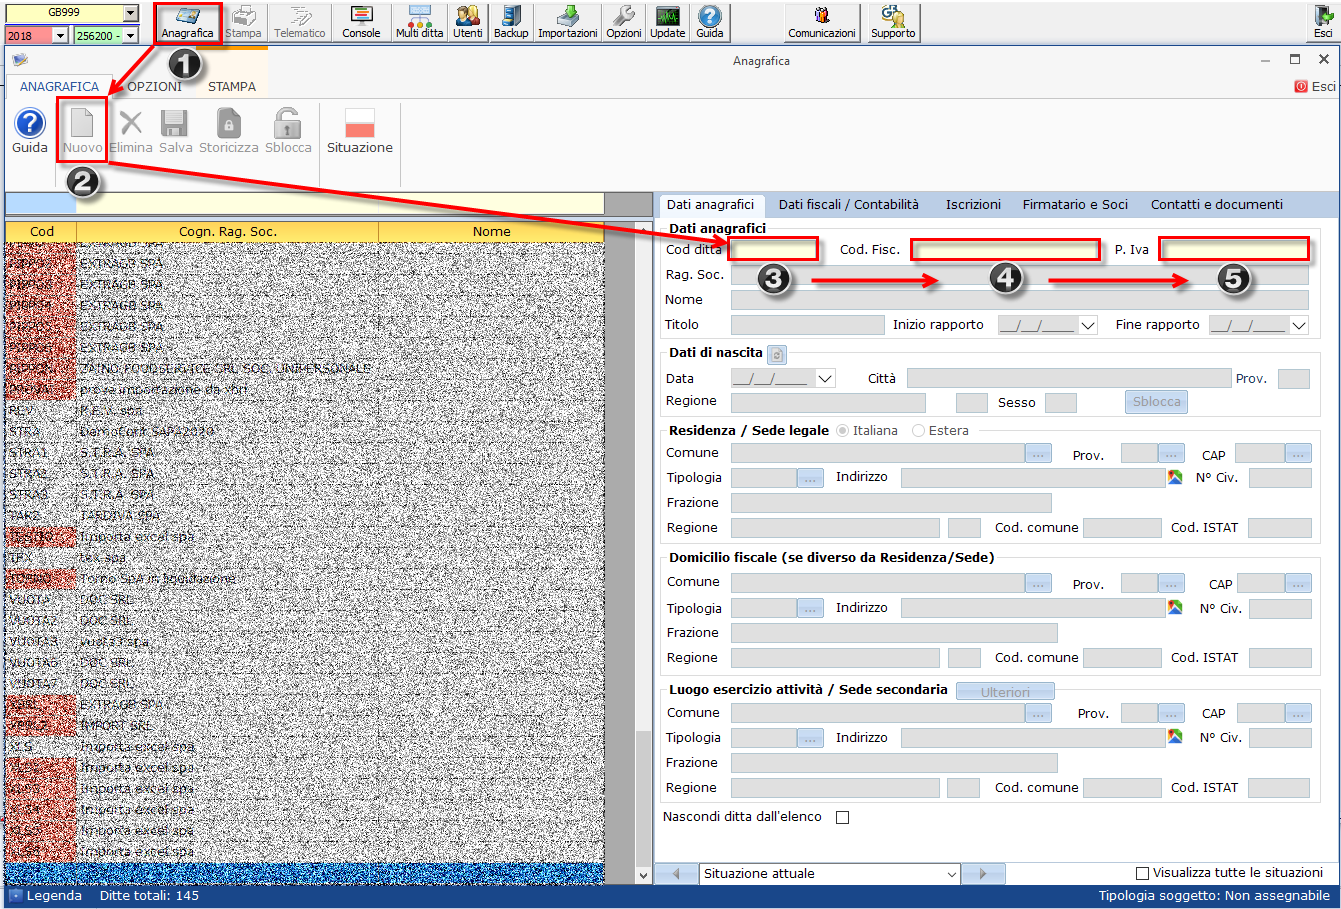This screenshot has height=909, width=1341.
Task: Select the Italiana radio button
Action: 843,431
